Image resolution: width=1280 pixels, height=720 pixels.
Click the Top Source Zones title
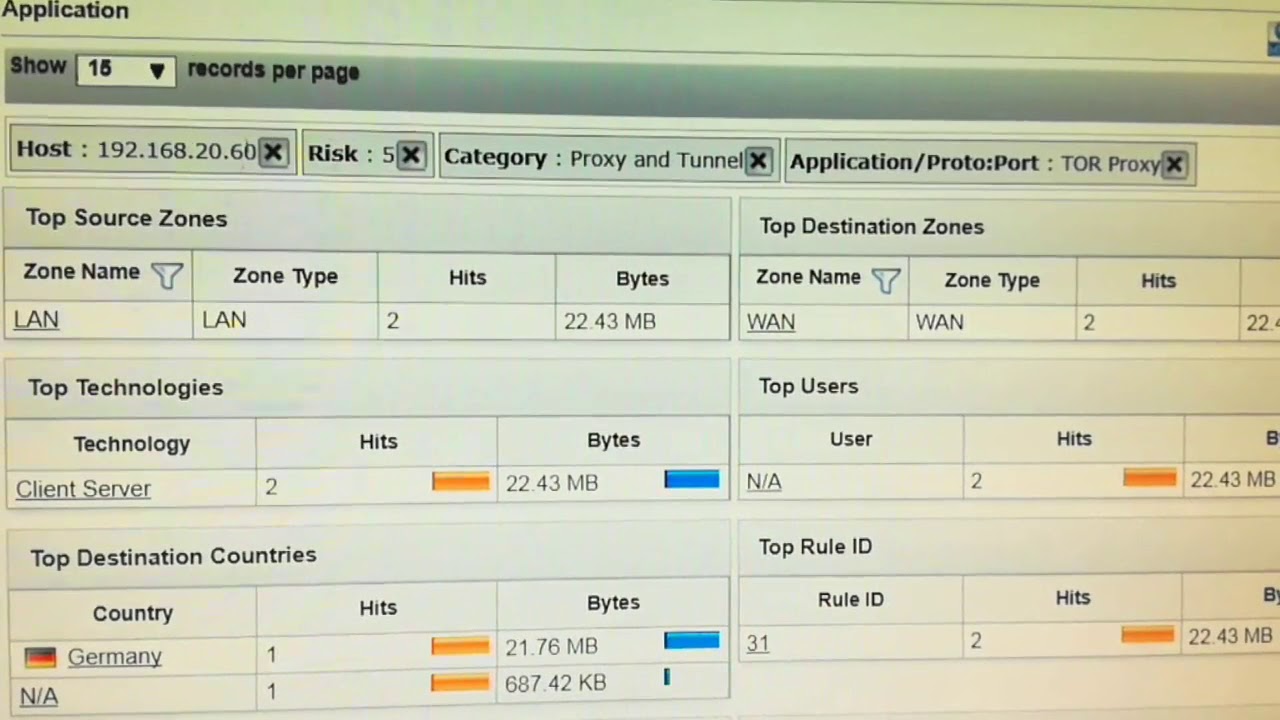pyautogui.click(x=127, y=218)
